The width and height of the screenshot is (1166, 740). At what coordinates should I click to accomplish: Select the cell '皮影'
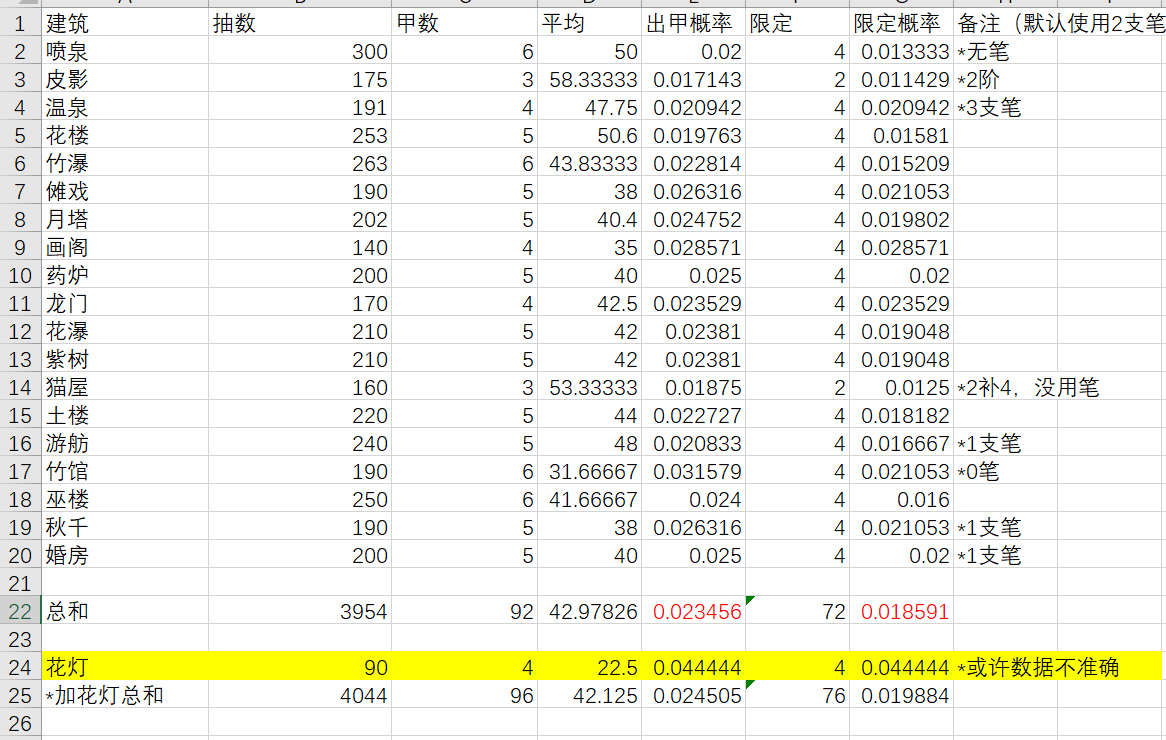(x=125, y=80)
